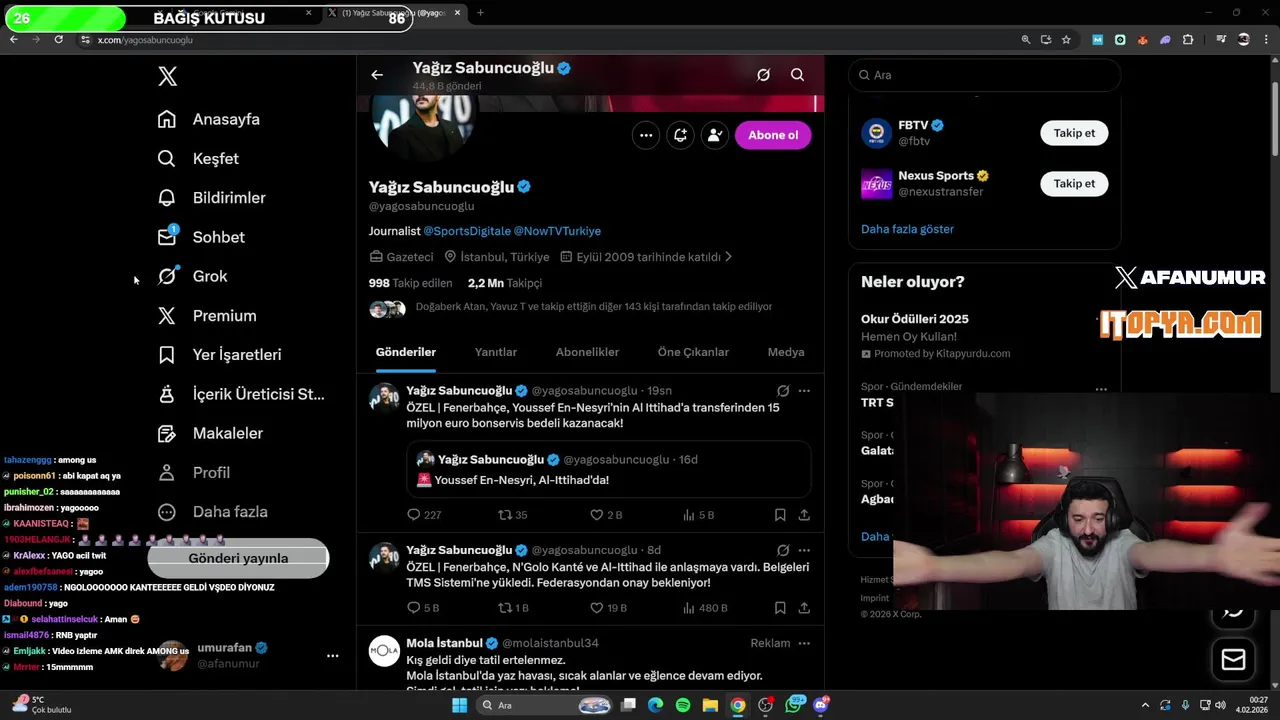Open the X logo home icon
1280x720 pixels.
tap(167, 76)
